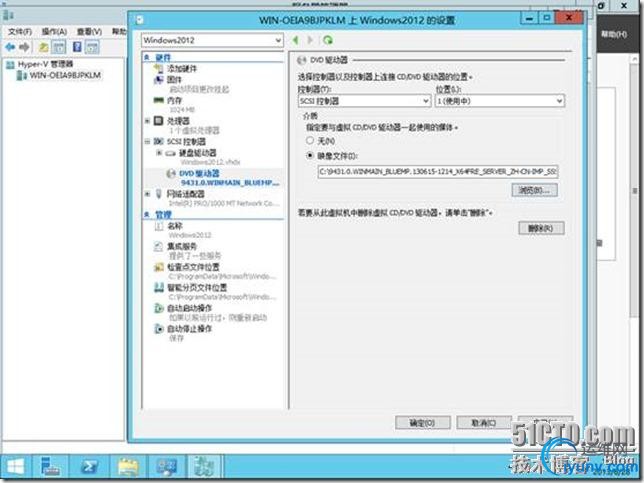This screenshot has width=644, height=483.
Task: Click the OK (确定) button
Action: tap(423, 423)
